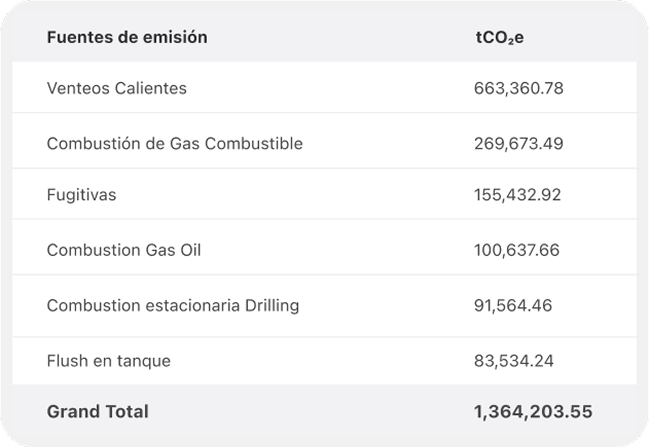This screenshot has width=649, height=447.
Task: Select the Combustion estacionaria Drilling label
Action: 173,305
